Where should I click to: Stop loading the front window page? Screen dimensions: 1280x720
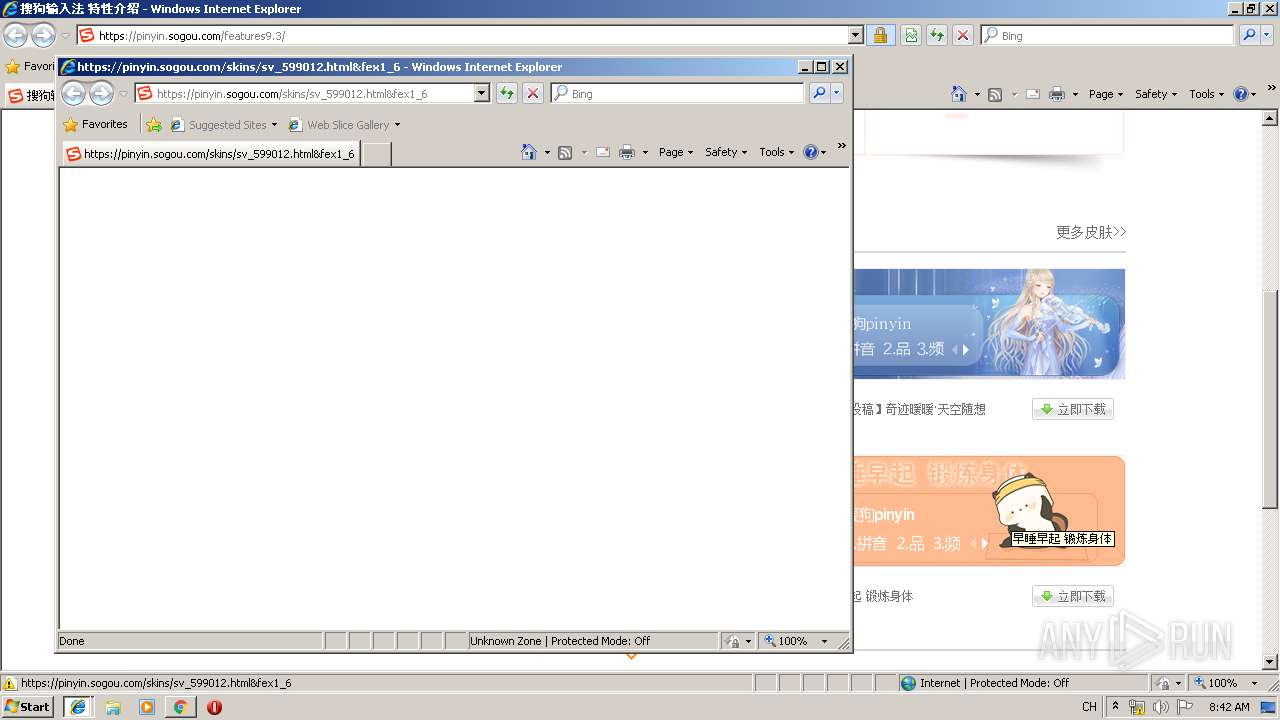pos(533,93)
